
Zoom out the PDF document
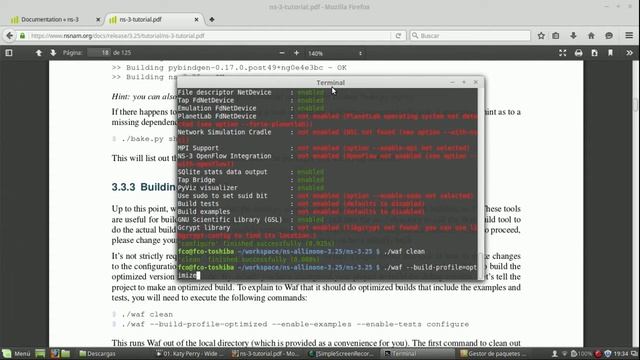click(x=282, y=53)
